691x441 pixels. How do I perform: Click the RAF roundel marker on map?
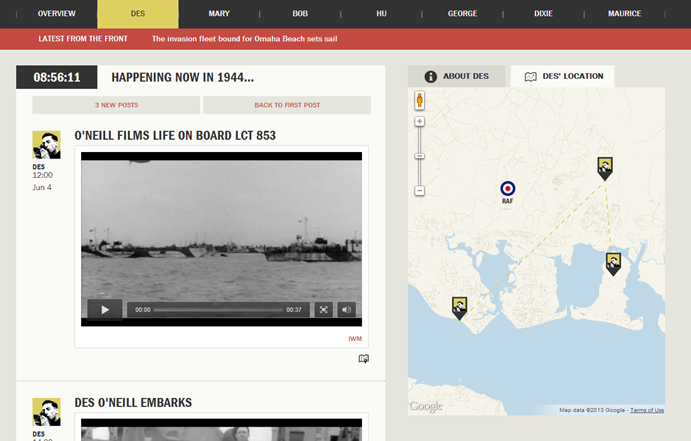click(508, 189)
